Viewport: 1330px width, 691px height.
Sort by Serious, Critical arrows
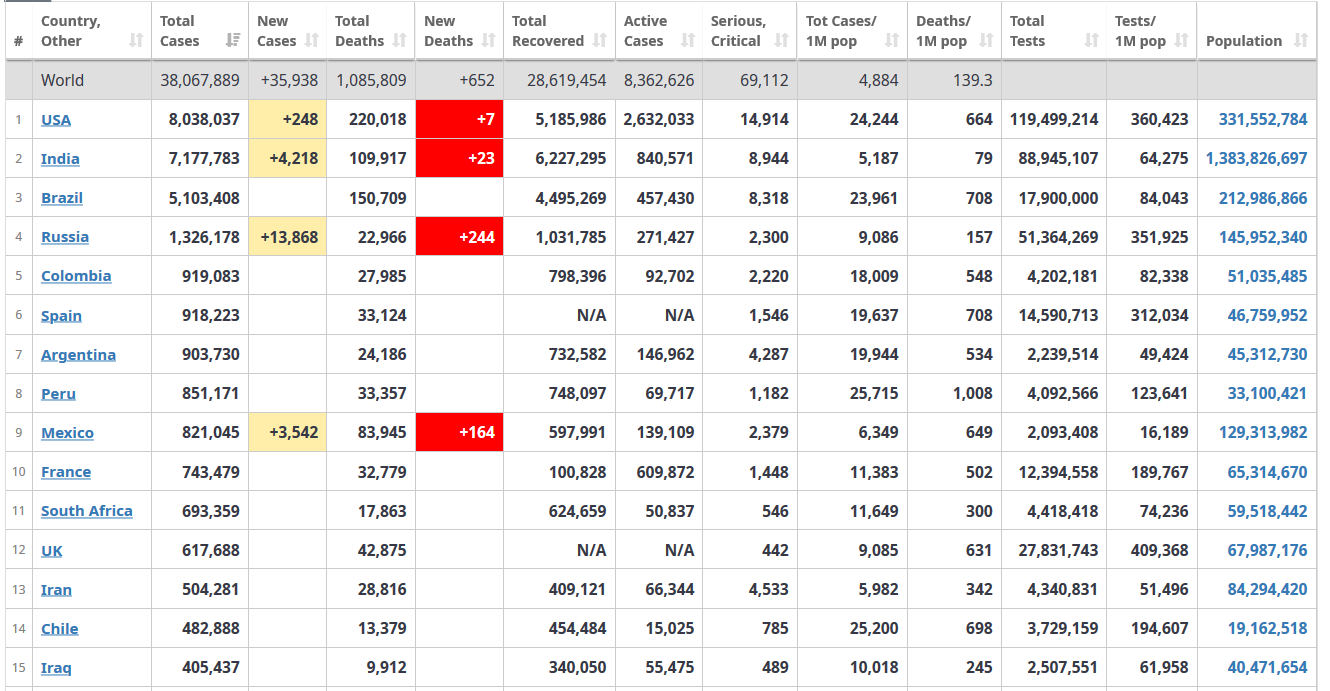pos(782,41)
